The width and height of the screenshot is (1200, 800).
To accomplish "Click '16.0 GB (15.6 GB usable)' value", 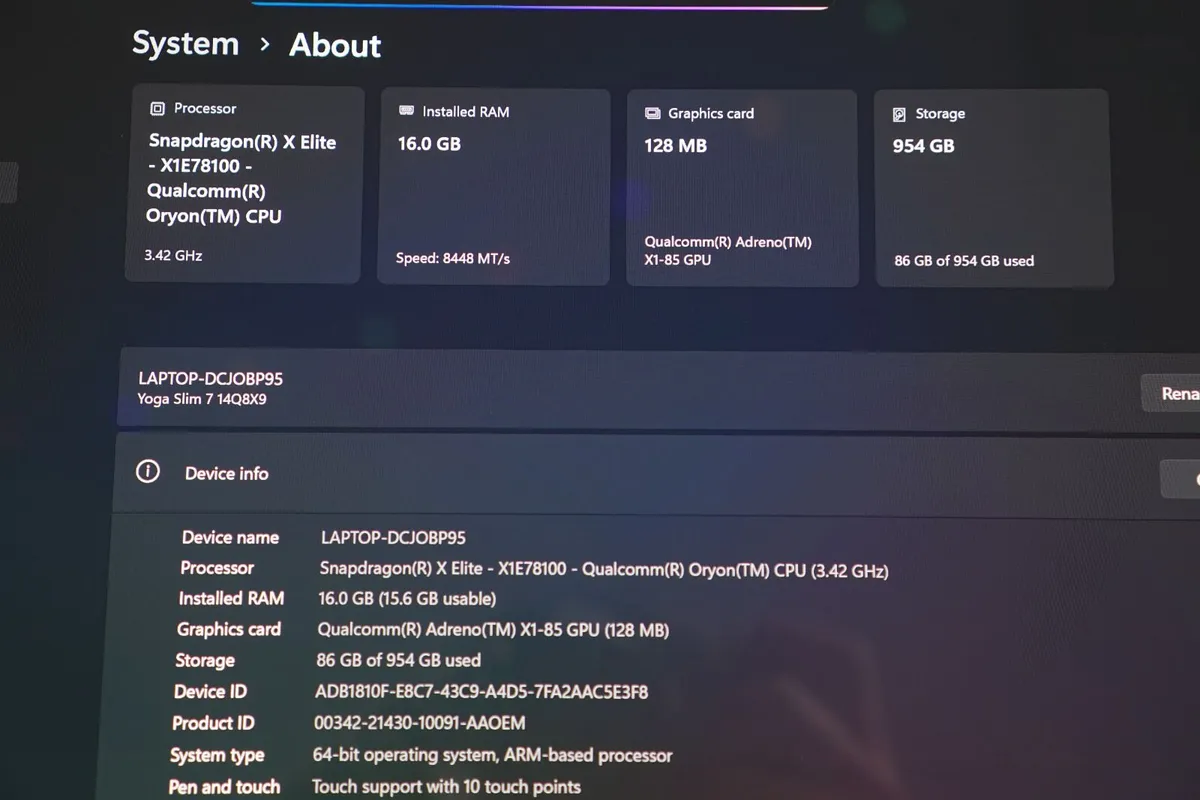I will [406, 599].
